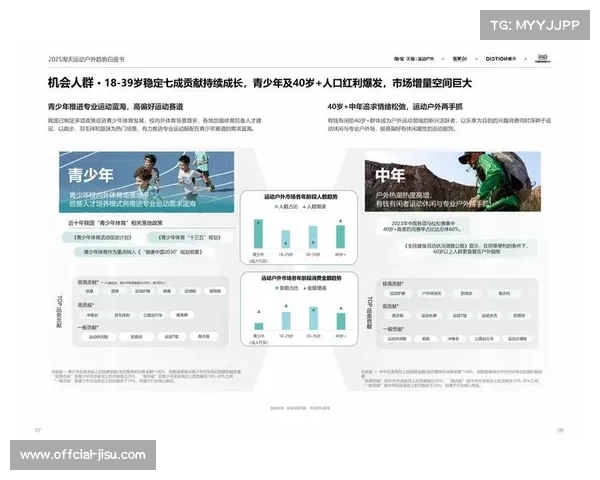Click the 公路自行车 tag in the teen panel

(x=153, y=315)
